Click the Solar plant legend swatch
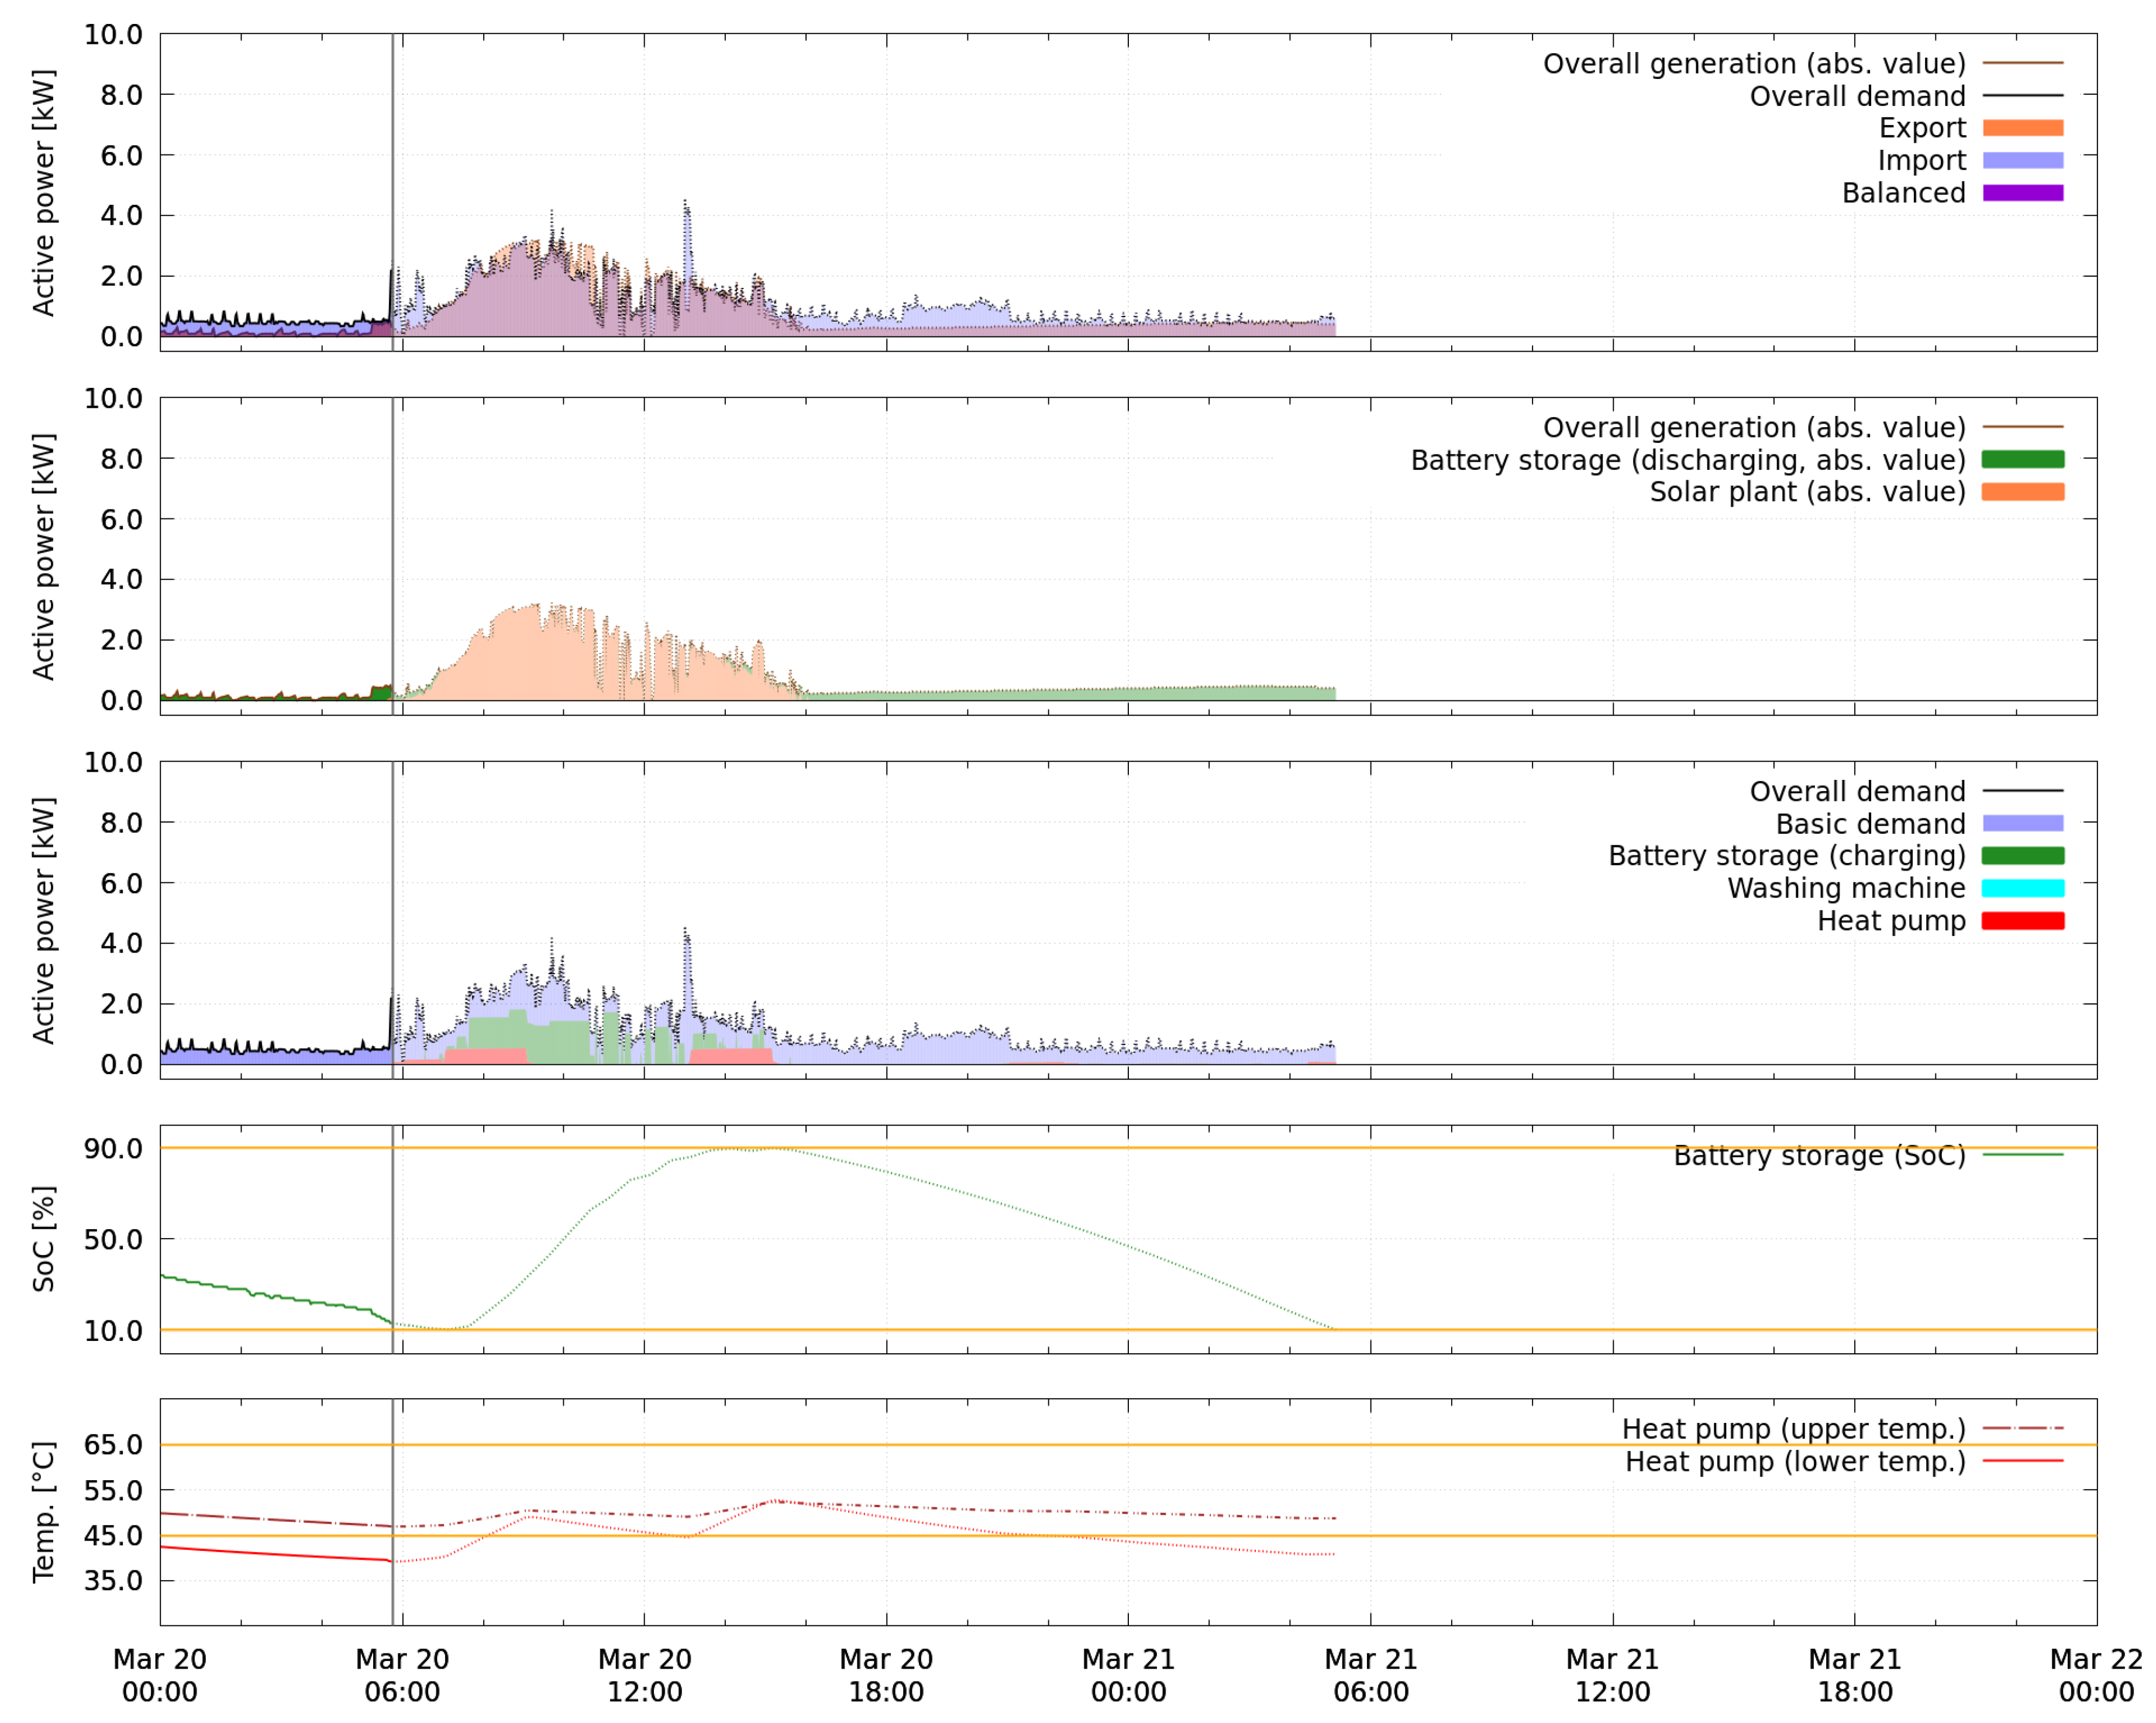The width and height of the screenshot is (2156, 1723). [x=2022, y=492]
